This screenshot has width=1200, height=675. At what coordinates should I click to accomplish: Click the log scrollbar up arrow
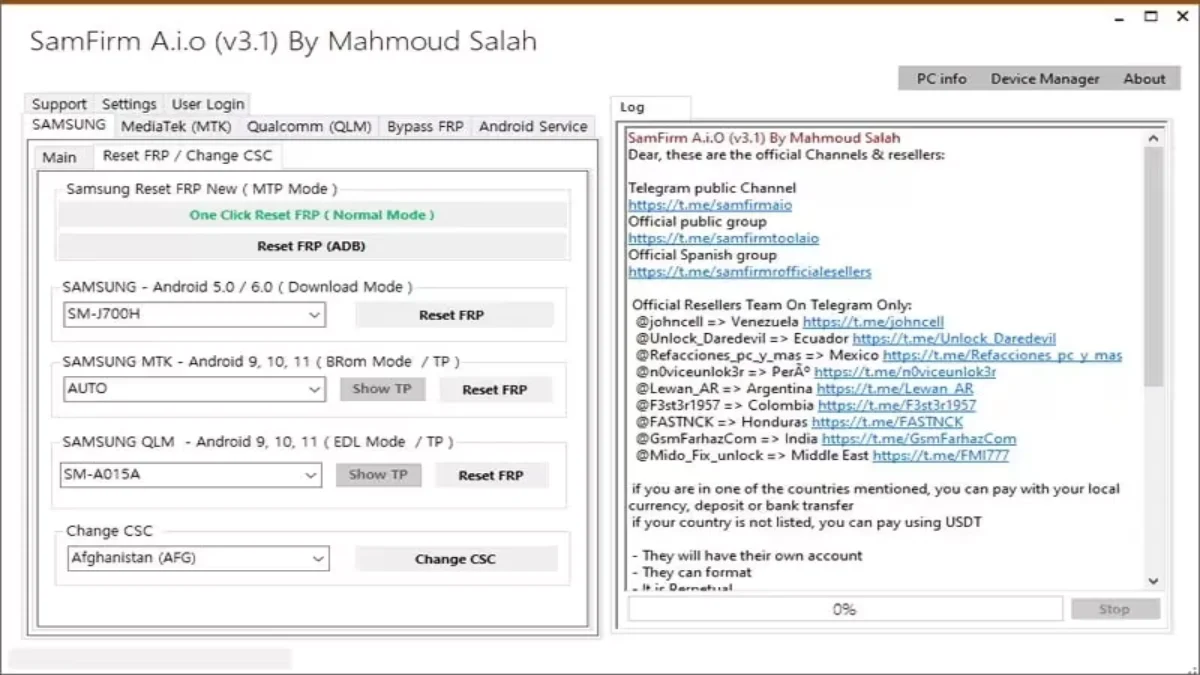coord(1153,139)
